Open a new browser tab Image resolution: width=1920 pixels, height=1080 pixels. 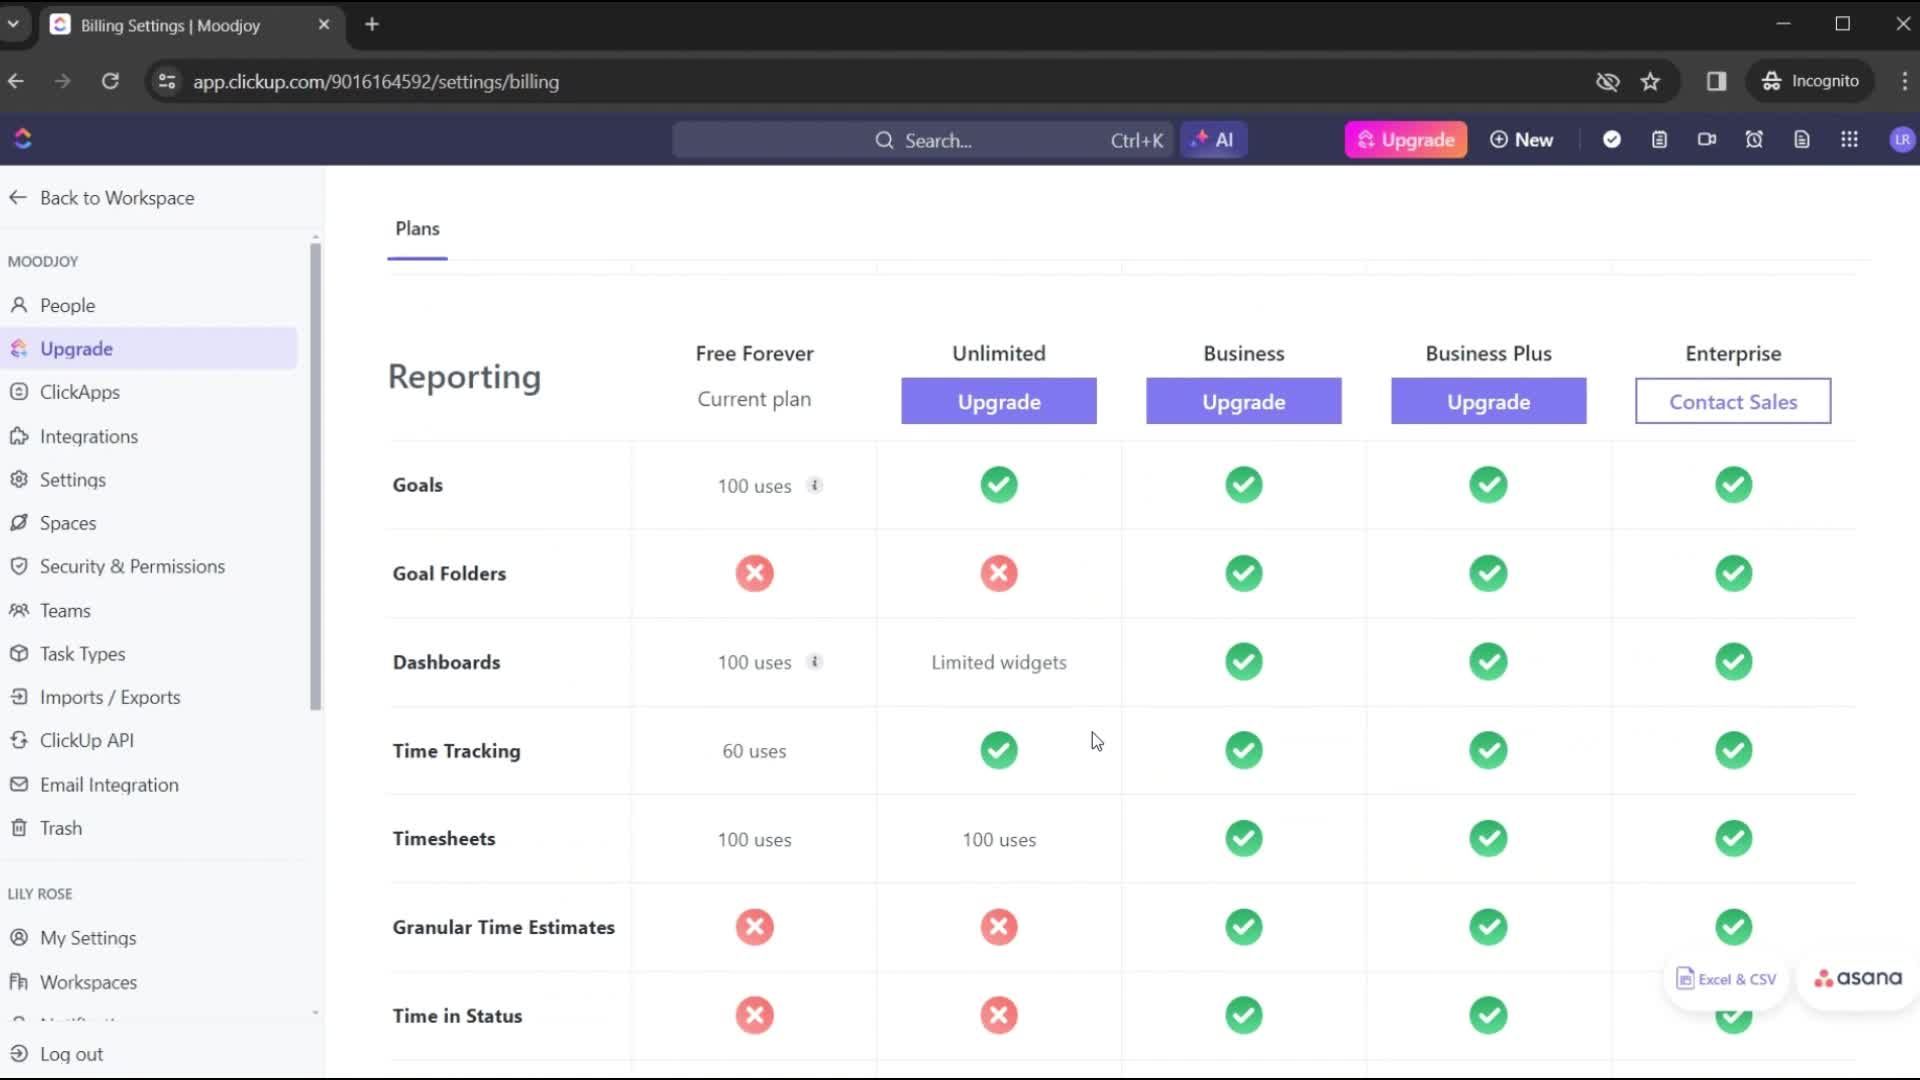[372, 24]
